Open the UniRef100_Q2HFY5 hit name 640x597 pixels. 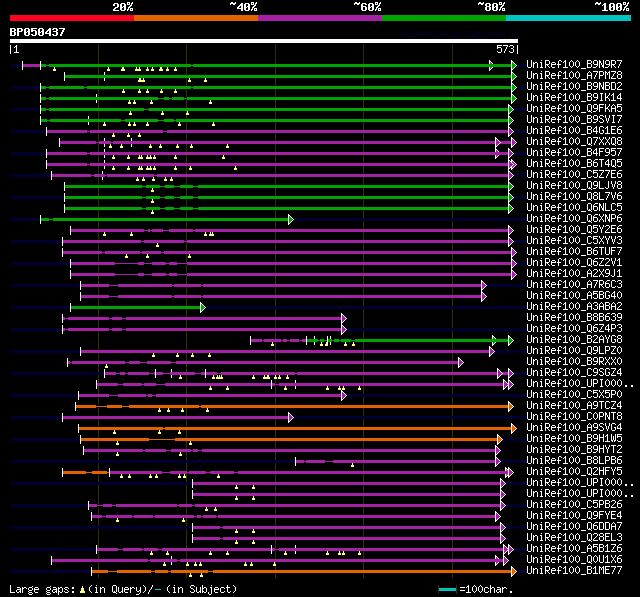(574, 472)
